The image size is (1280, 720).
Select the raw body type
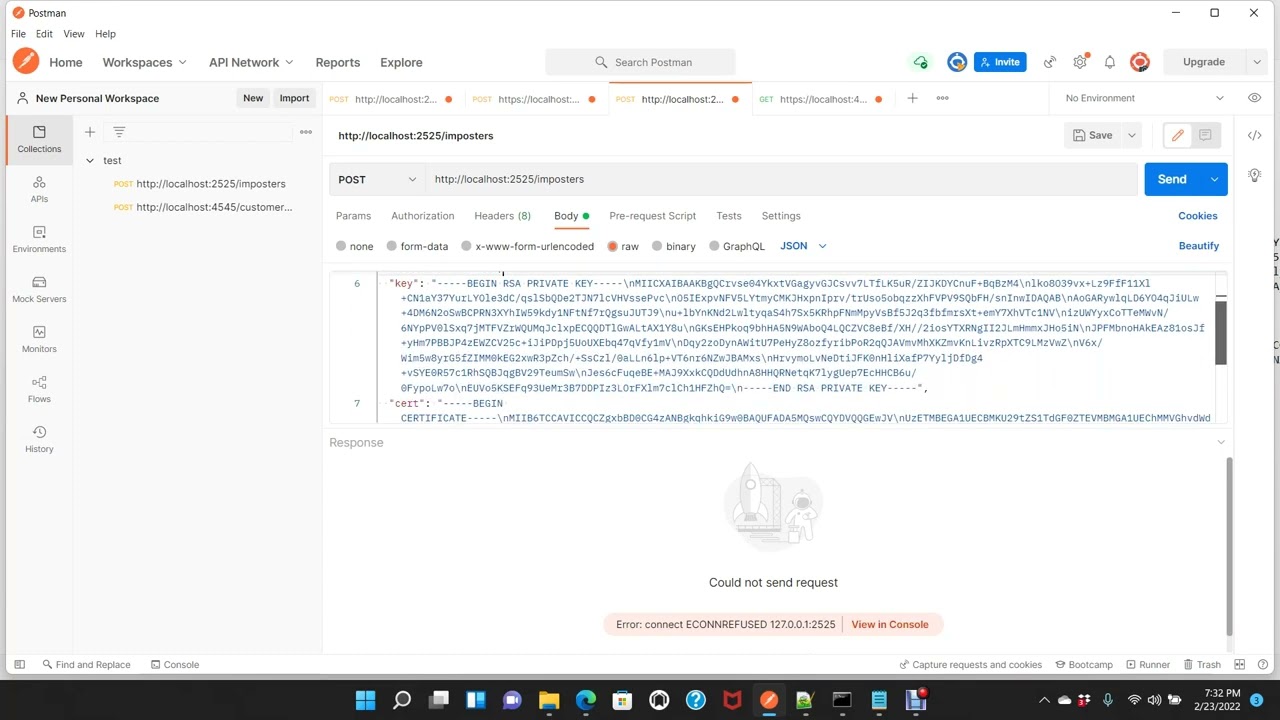tap(623, 246)
